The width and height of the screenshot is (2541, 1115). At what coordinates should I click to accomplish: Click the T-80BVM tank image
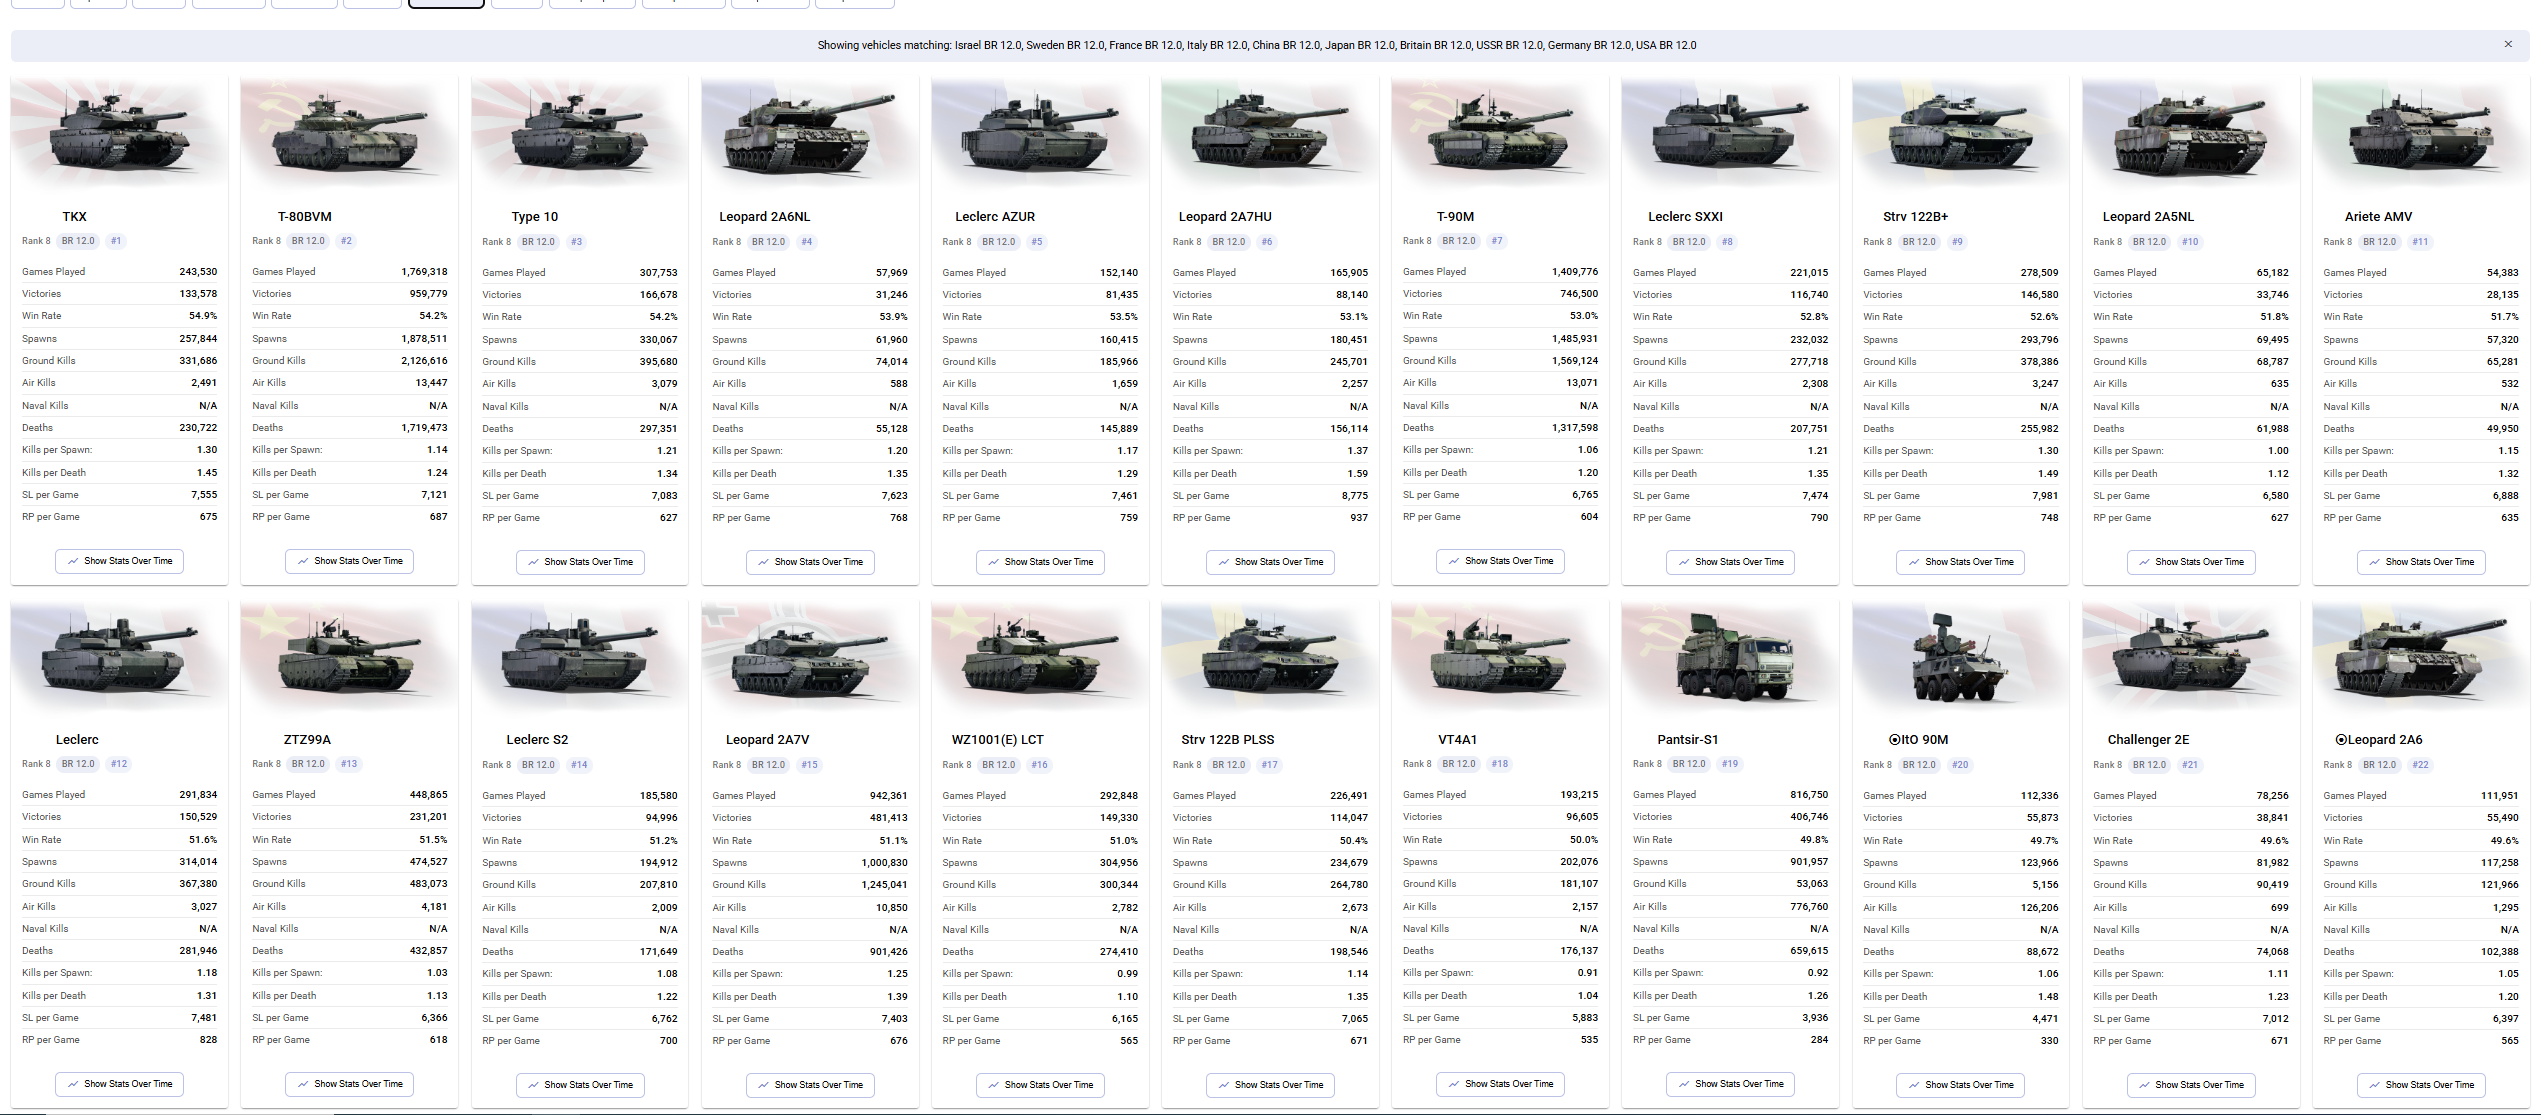point(349,135)
